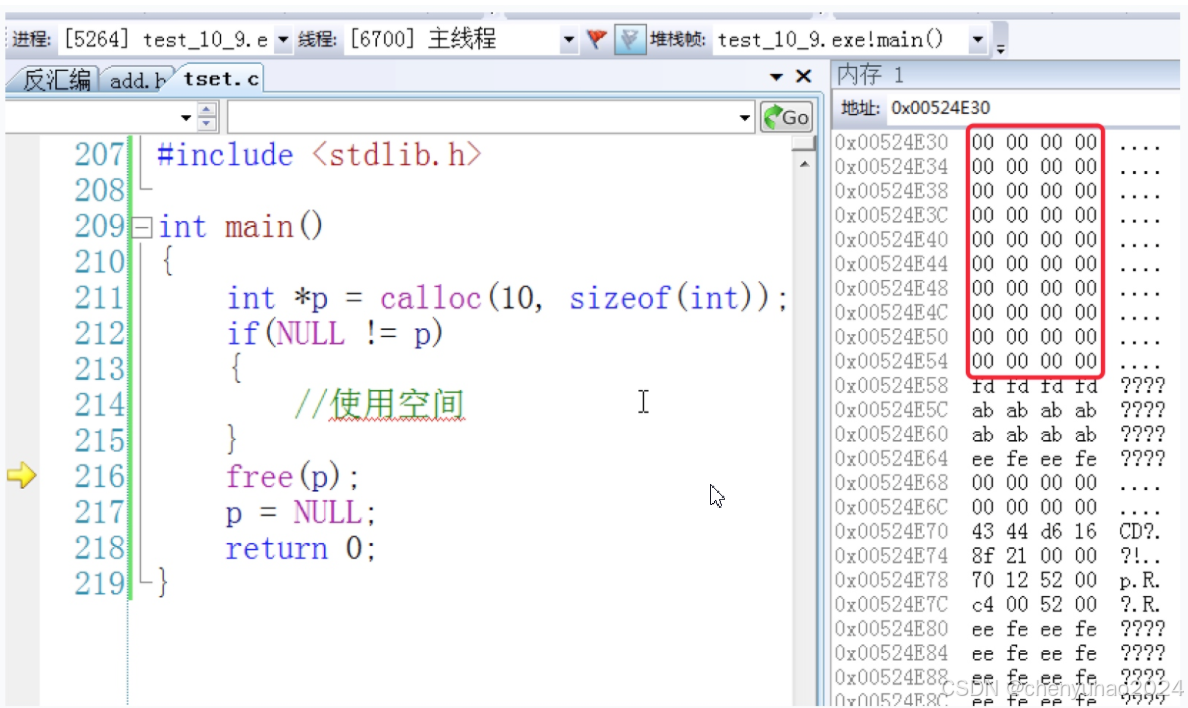The height and width of the screenshot is (708, 1188).
Task: Click return 0; on line 218
Action: coord(300,547)
